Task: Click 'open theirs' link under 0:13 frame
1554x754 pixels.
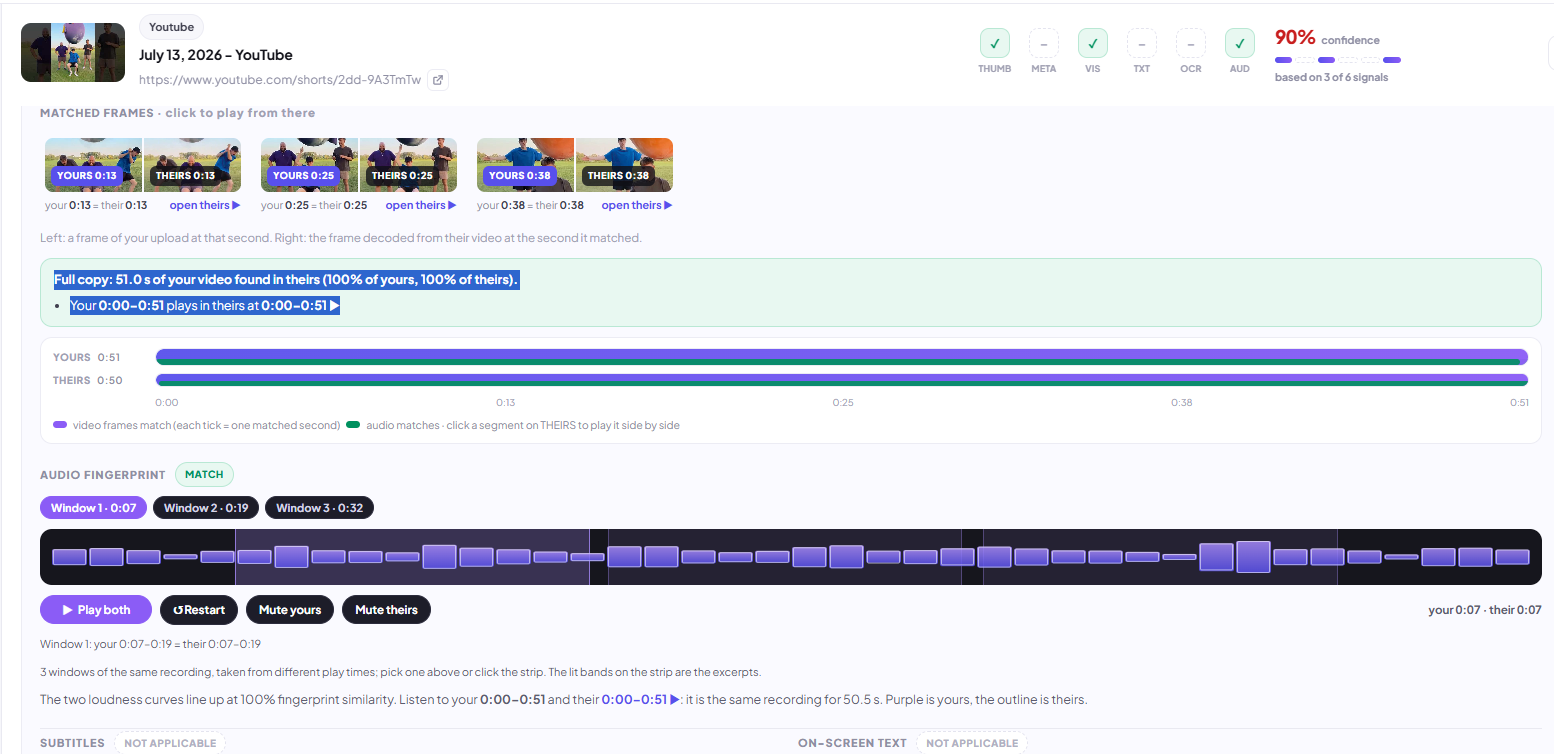Action: [205, 205]
